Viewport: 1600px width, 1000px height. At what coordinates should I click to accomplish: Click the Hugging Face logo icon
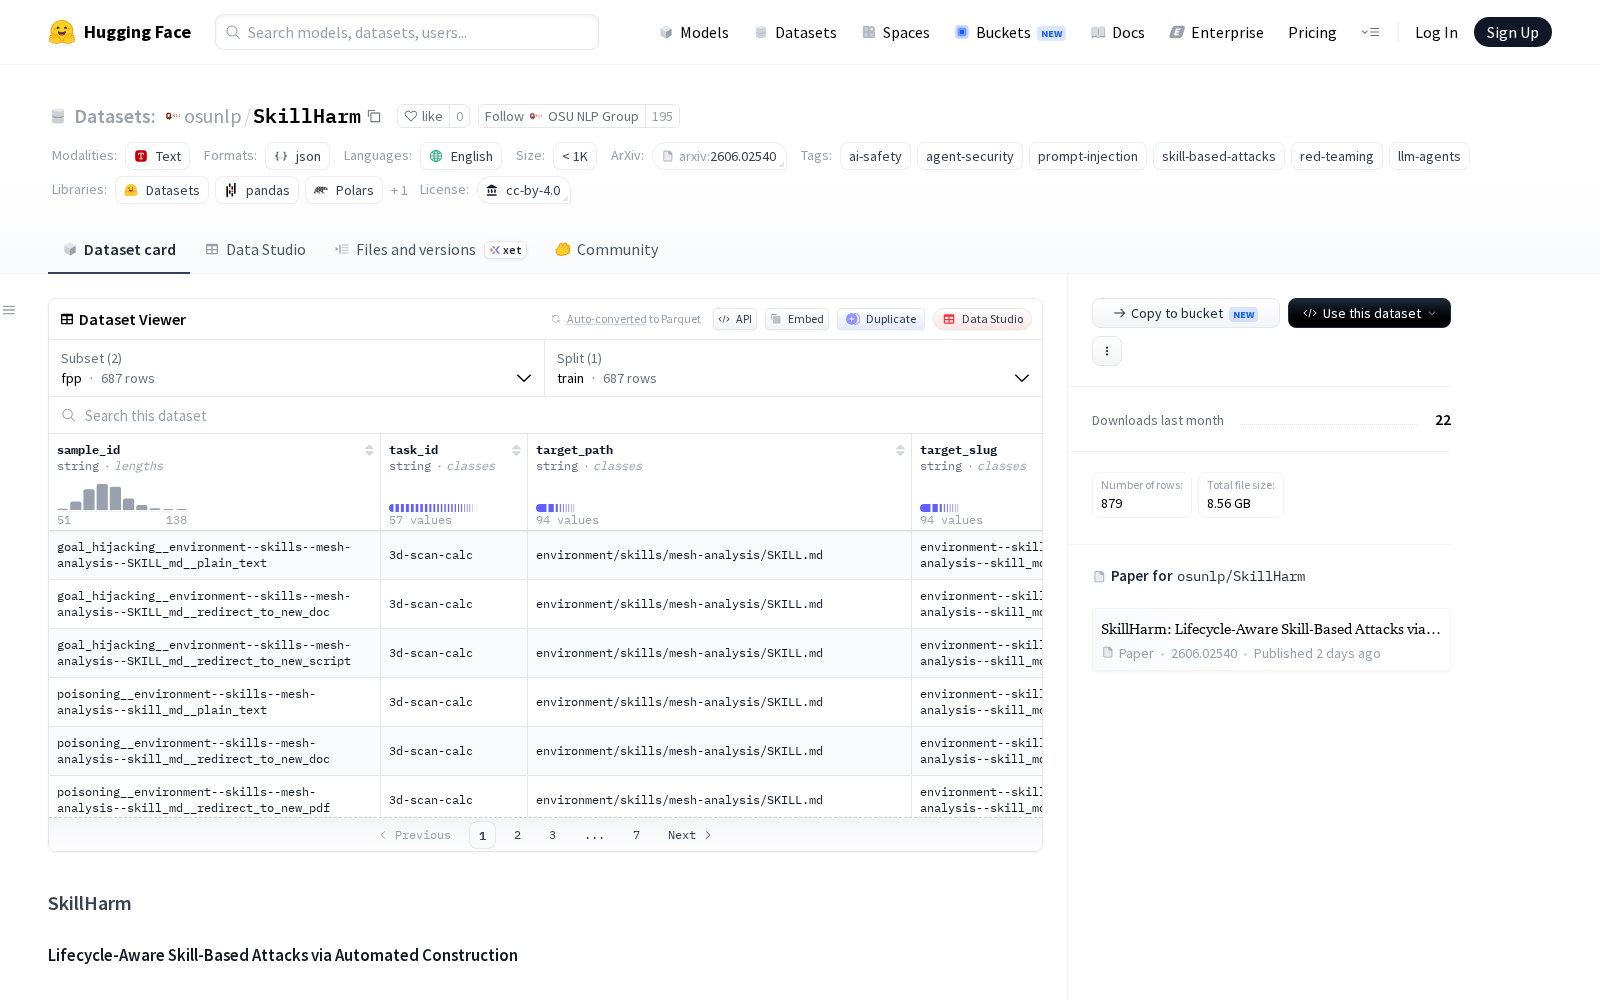[62, 32]
